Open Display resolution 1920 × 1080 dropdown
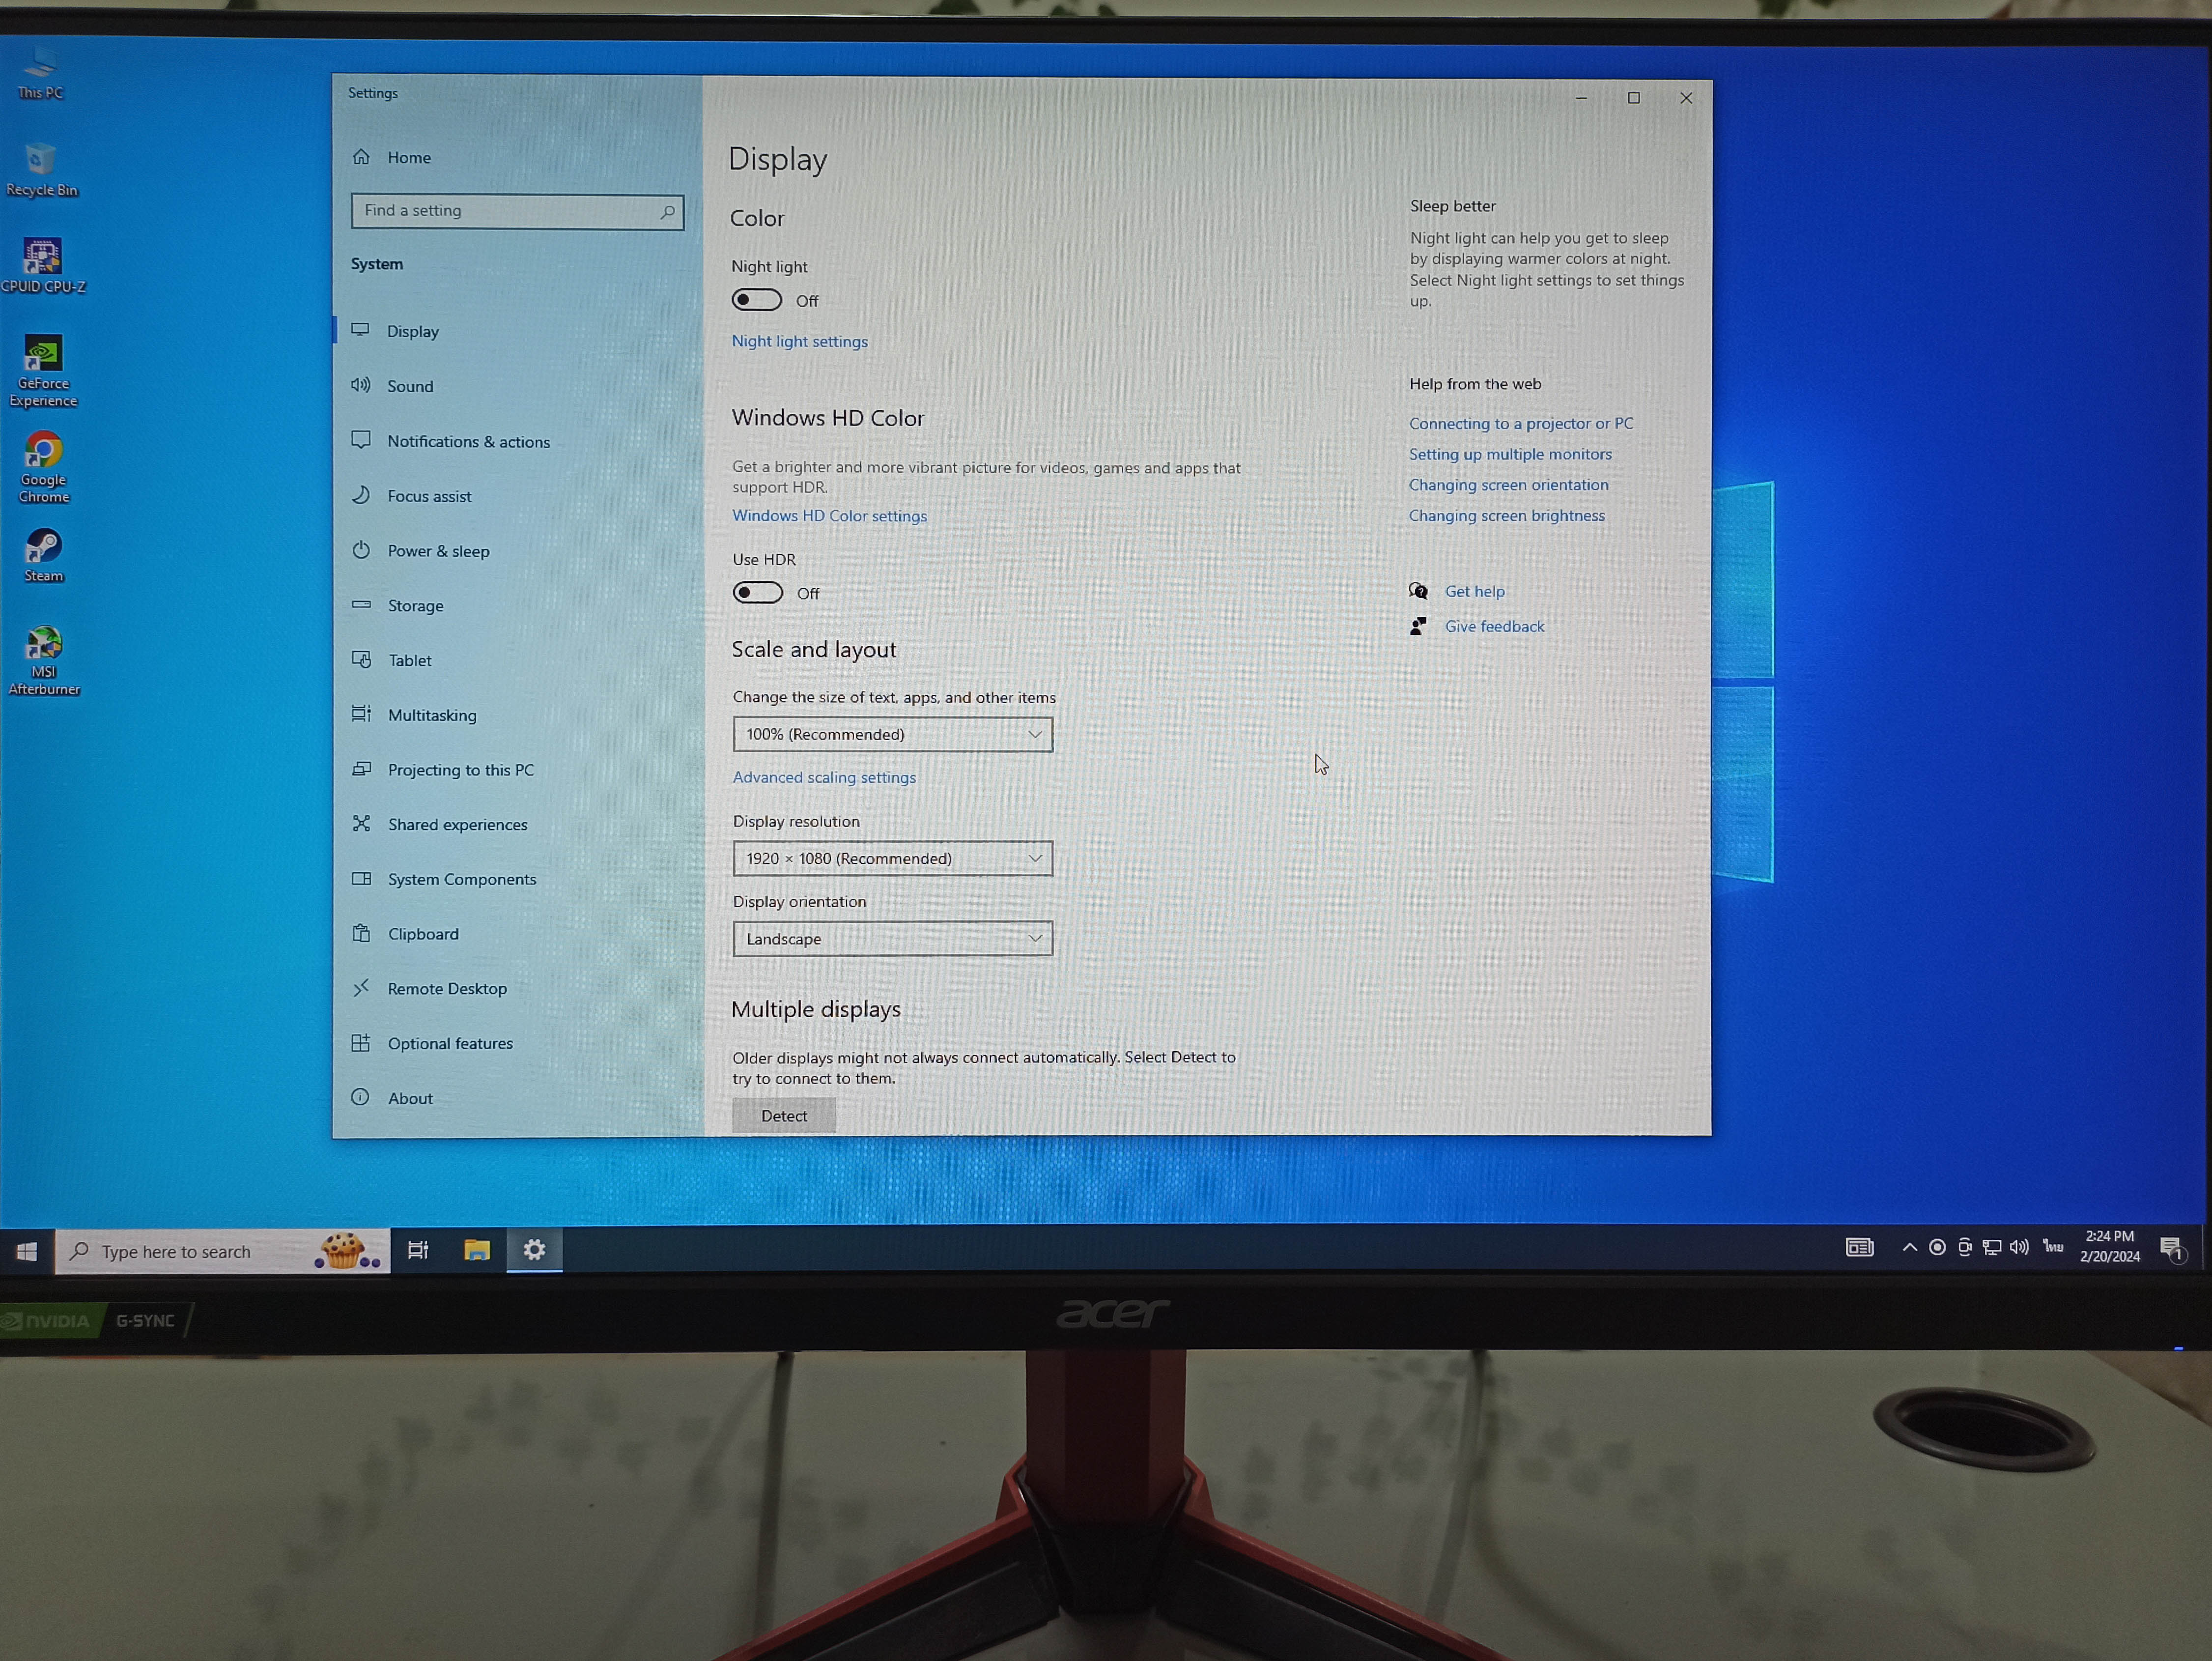 tap(892, 858)
